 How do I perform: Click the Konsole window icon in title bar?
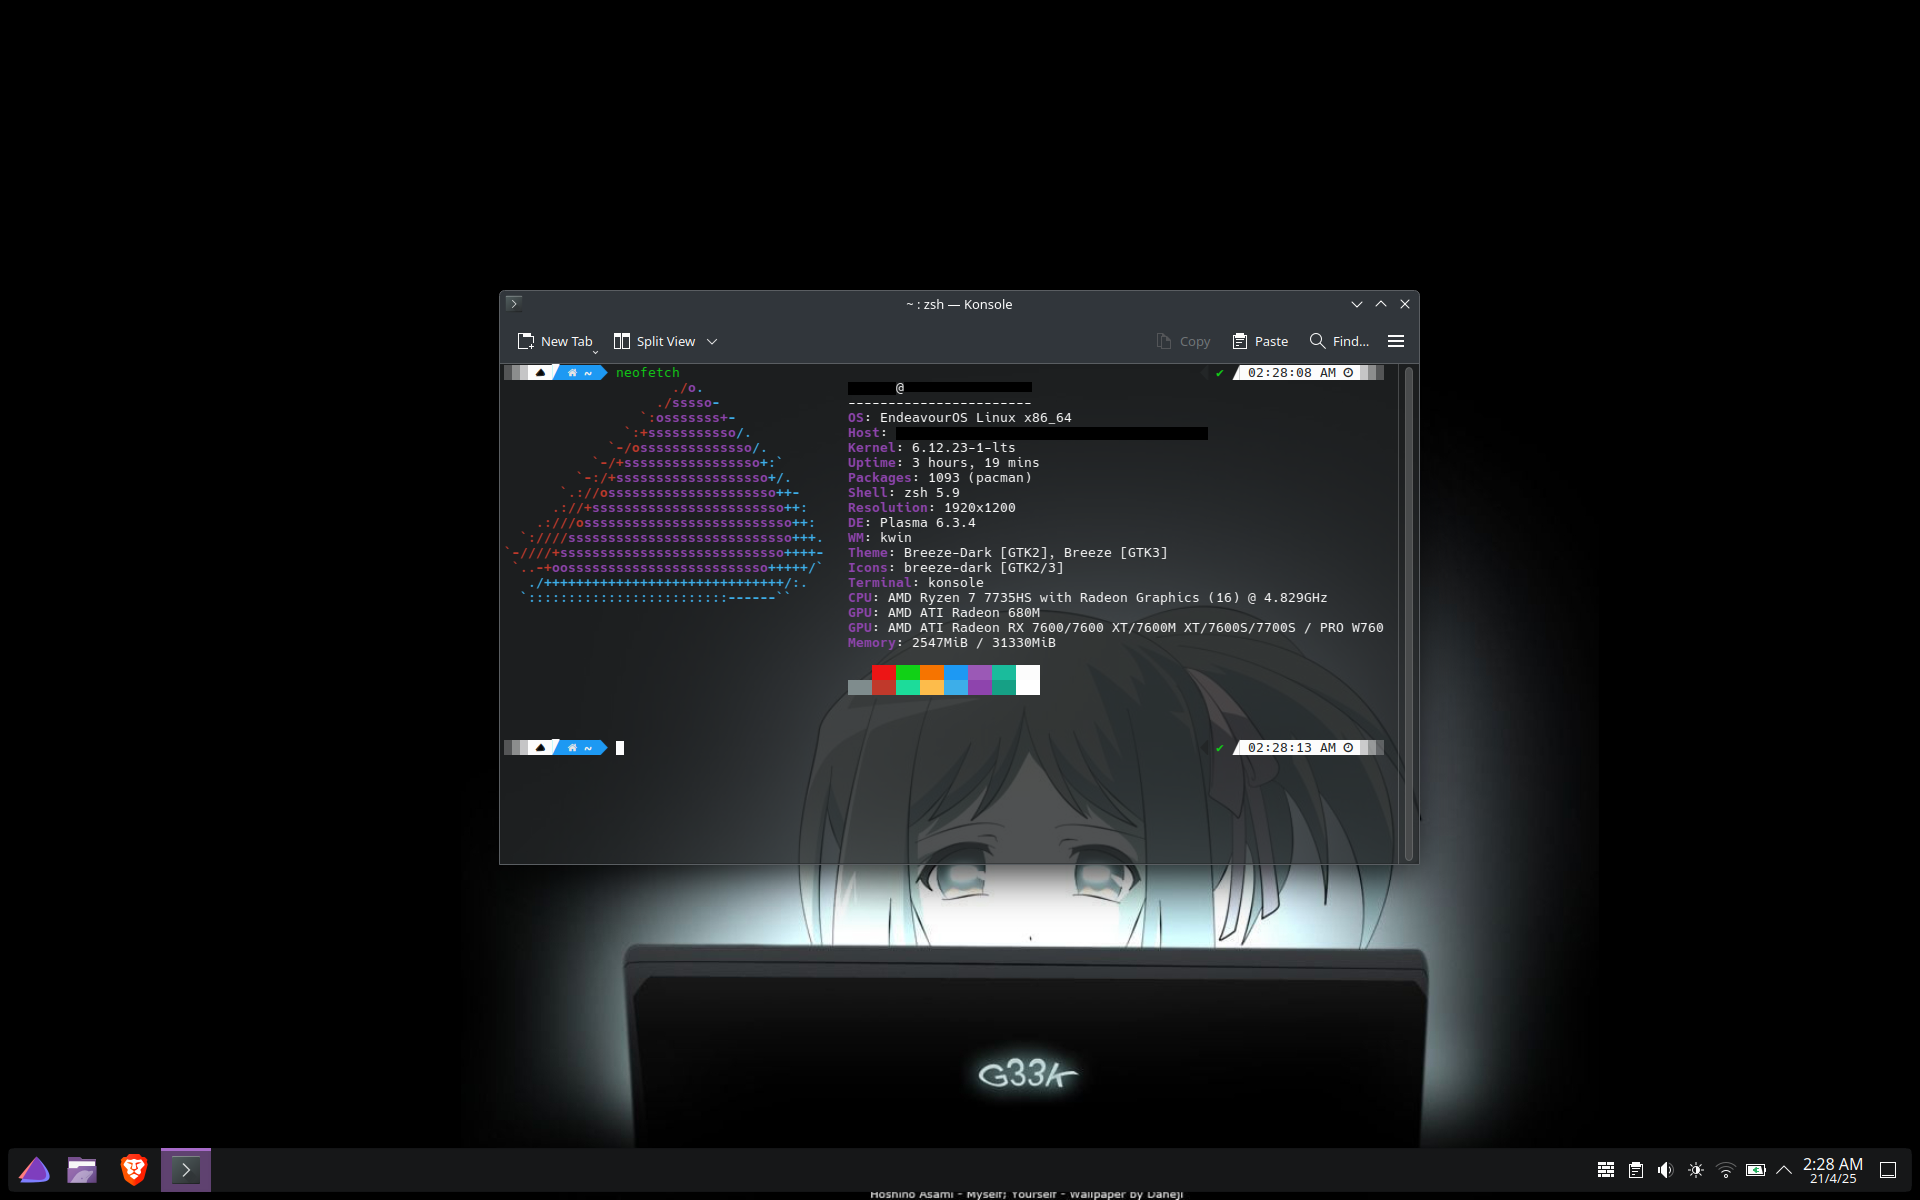pyautogui.click(x=514, y=304)
